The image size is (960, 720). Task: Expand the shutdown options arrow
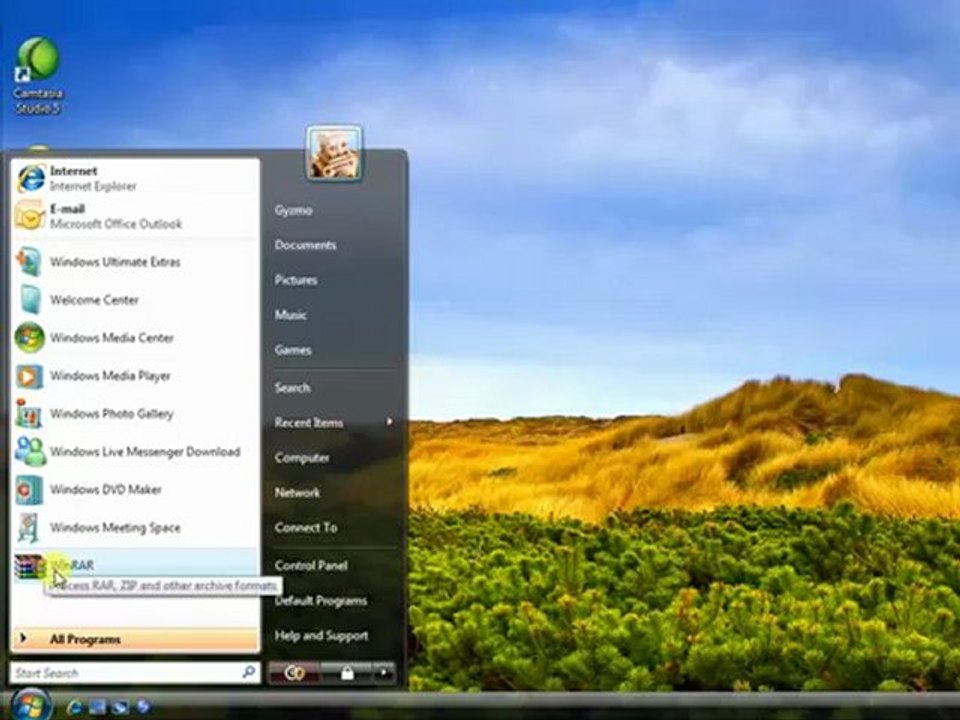click(x=384, y=673)
